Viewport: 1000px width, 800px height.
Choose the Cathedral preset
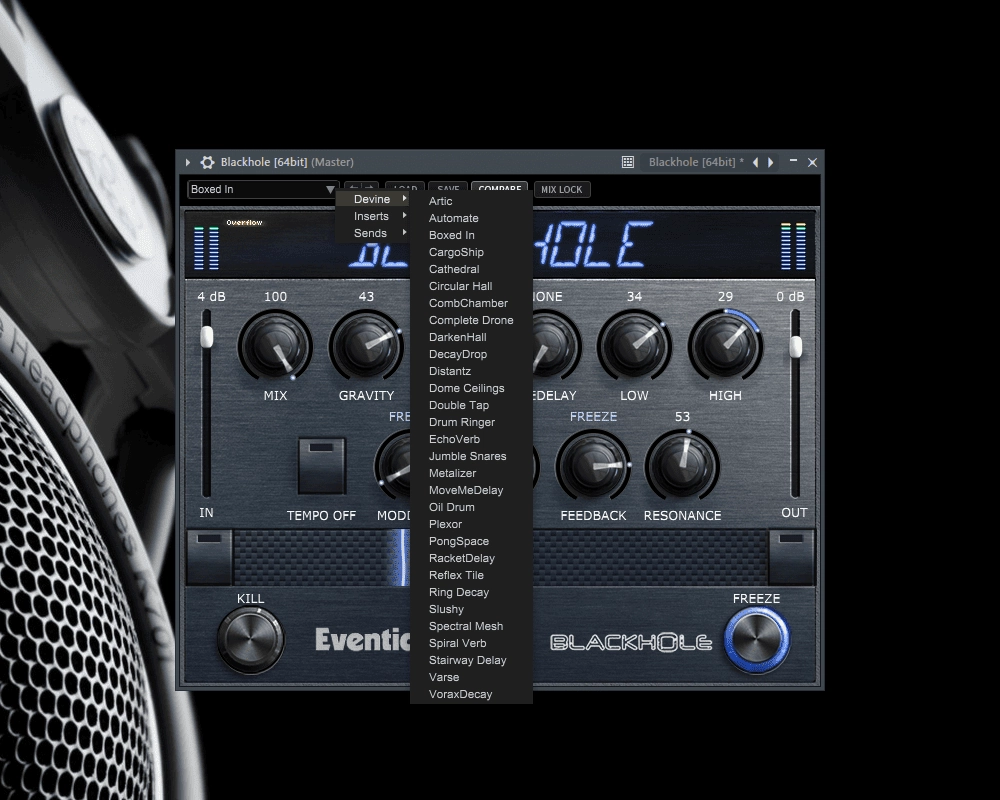pos(471,269)
